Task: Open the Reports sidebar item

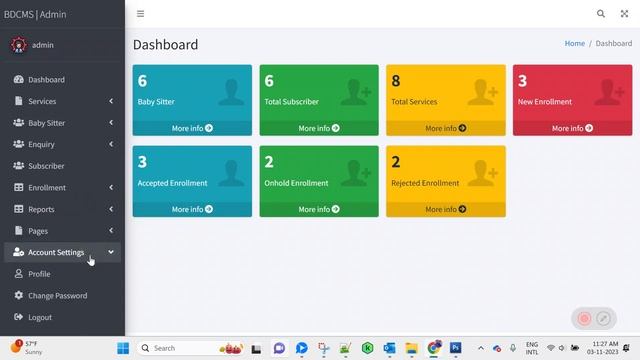Action: click(x=62, y=209)
